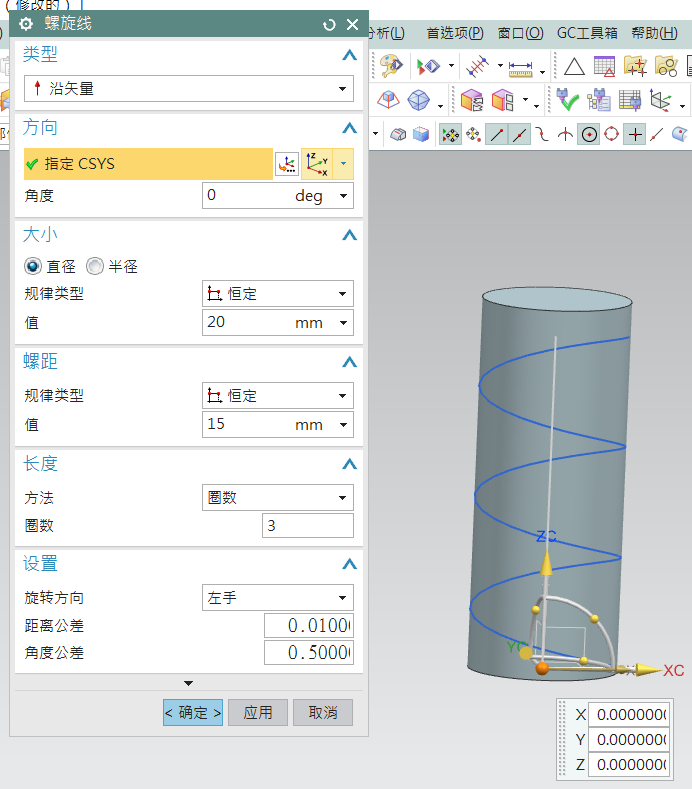Select Control Point snap icon
The width and height of the screenshot is (692, 789).
pos(542,134)
